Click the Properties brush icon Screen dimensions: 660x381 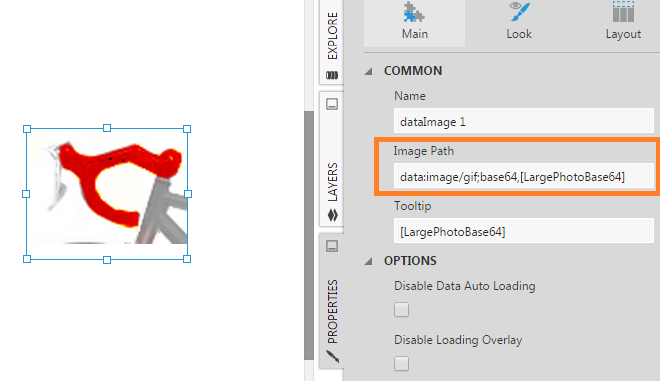tap(333, 357)
